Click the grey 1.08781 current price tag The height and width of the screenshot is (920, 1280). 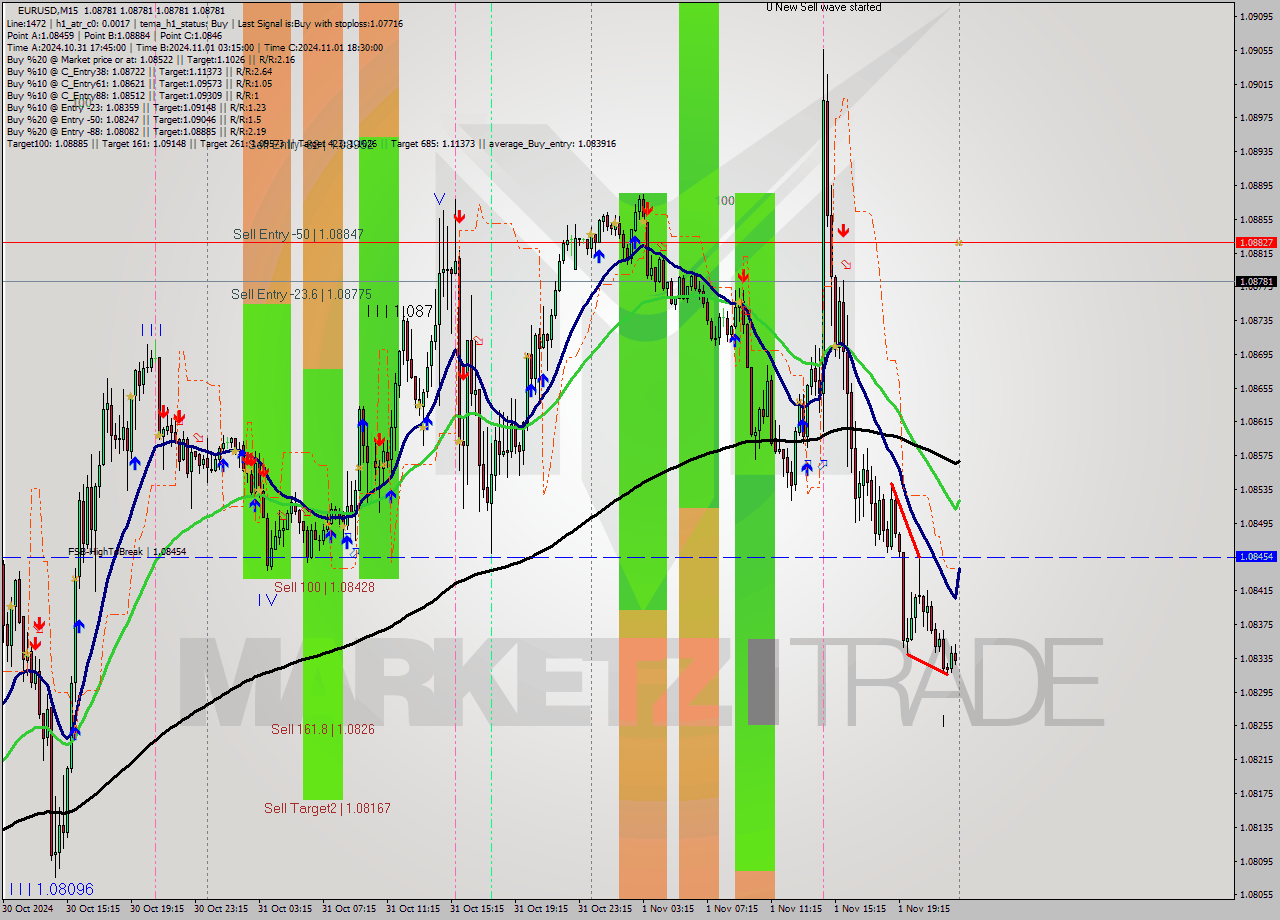click(x=1256, y=282)
